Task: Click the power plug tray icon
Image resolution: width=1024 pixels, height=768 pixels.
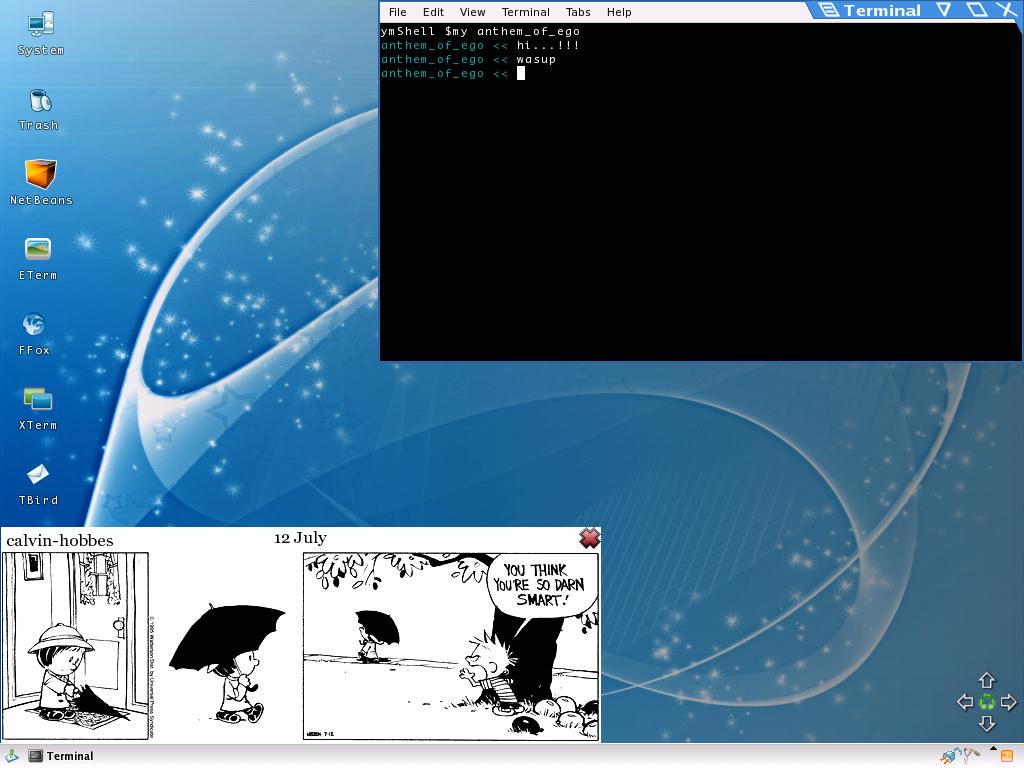Action: point(949,756)
